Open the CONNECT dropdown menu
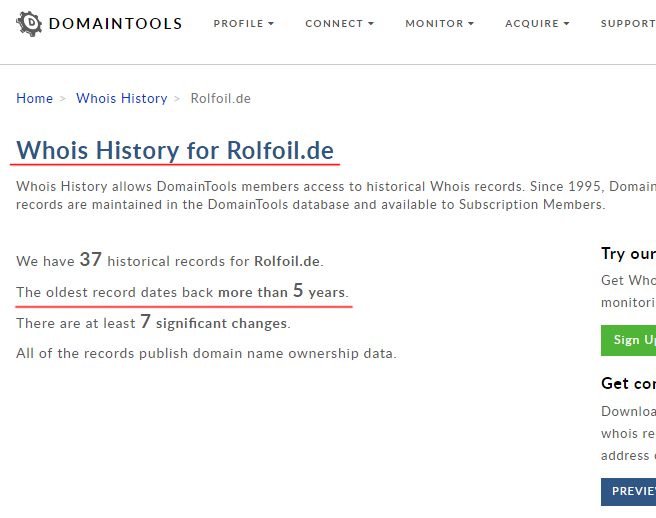Viewport: 656px width, 518px height. pos(339,23)
